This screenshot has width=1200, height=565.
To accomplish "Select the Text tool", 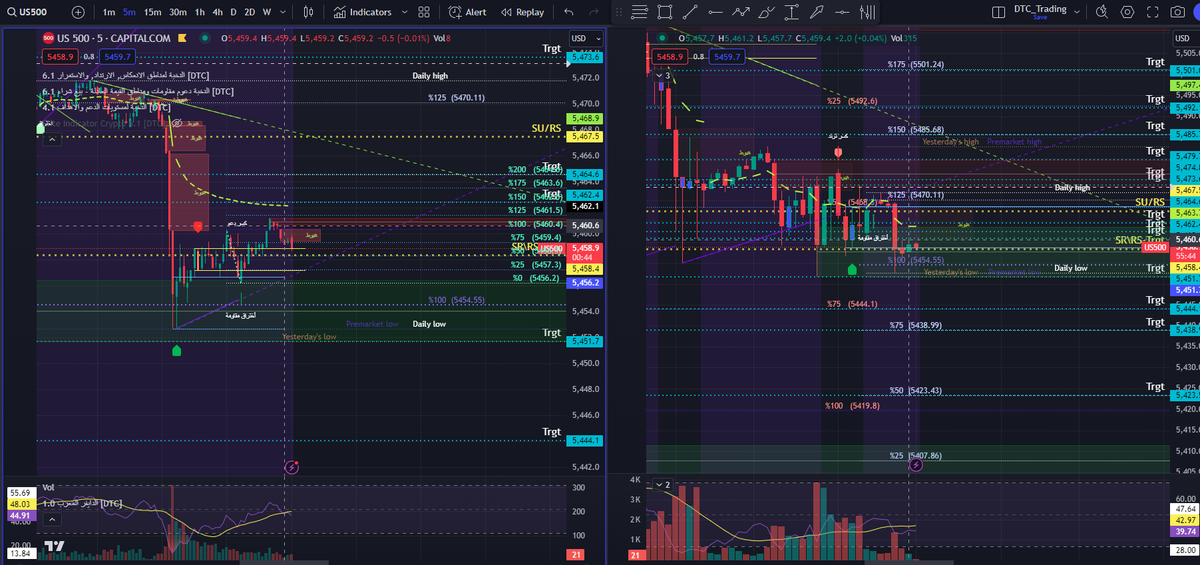I will 792,12.
